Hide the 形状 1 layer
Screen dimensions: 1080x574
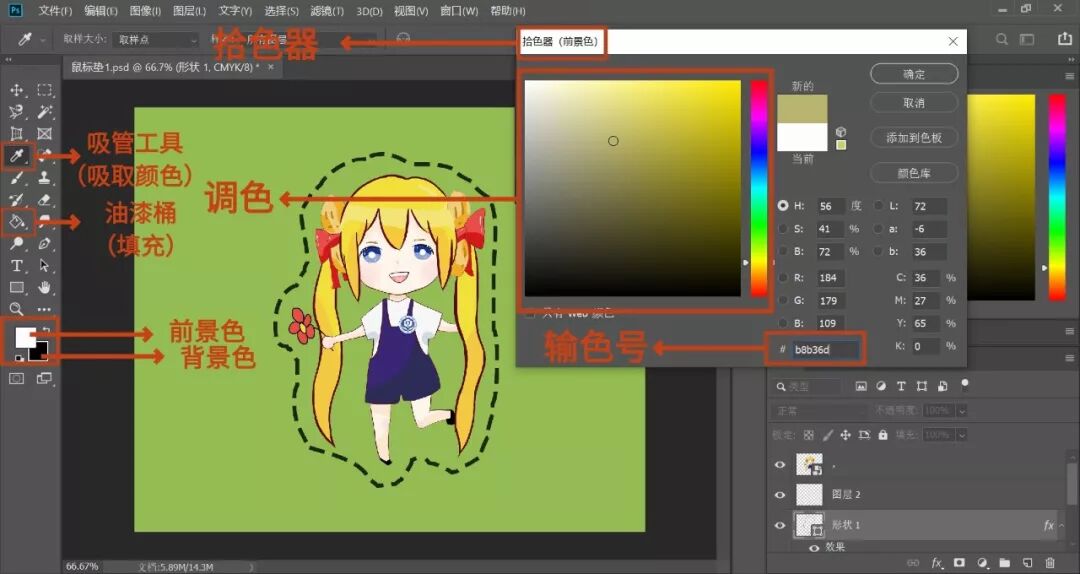(x=780, y=525)
